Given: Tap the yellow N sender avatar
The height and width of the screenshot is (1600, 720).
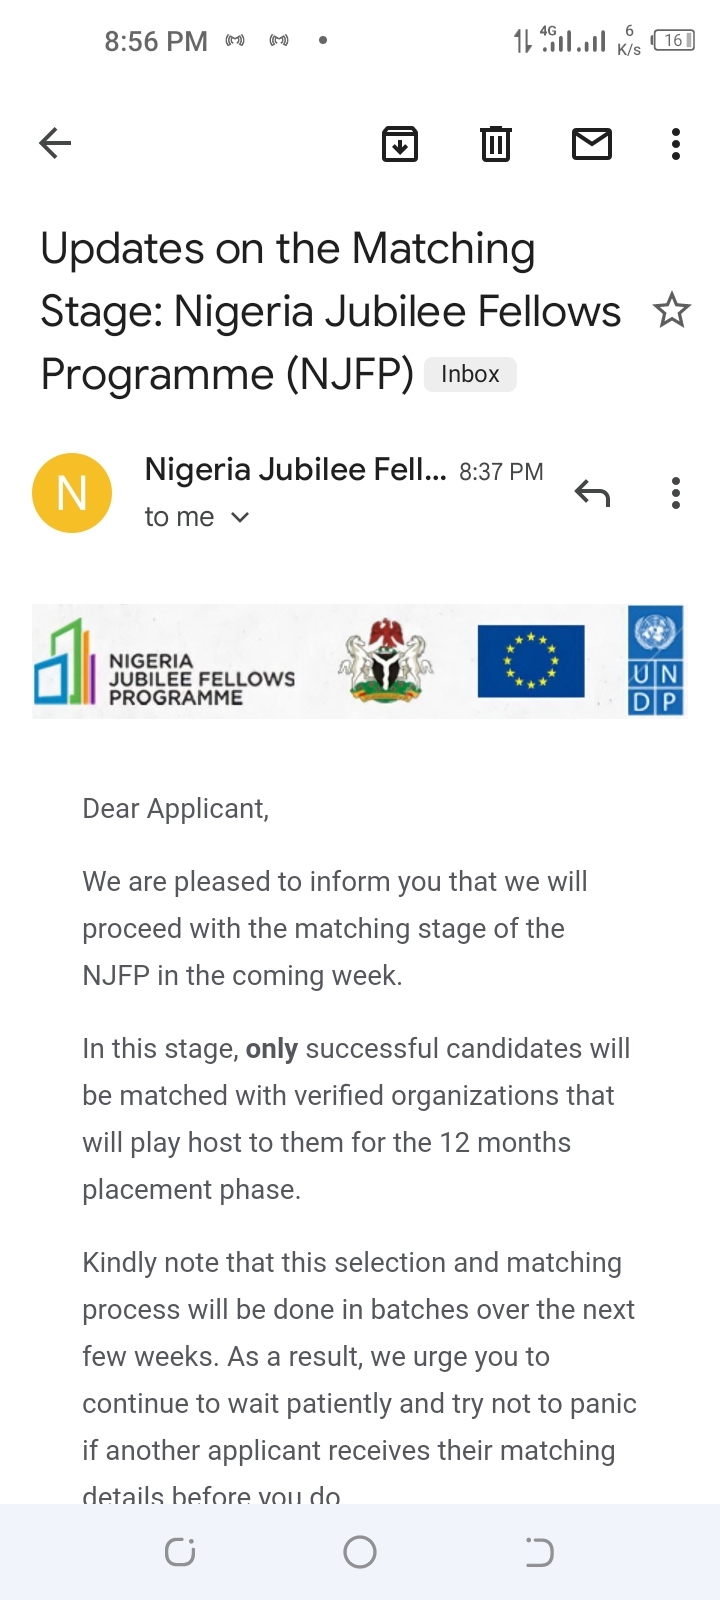Looking at the screenshot, I should tap(72, 493).
